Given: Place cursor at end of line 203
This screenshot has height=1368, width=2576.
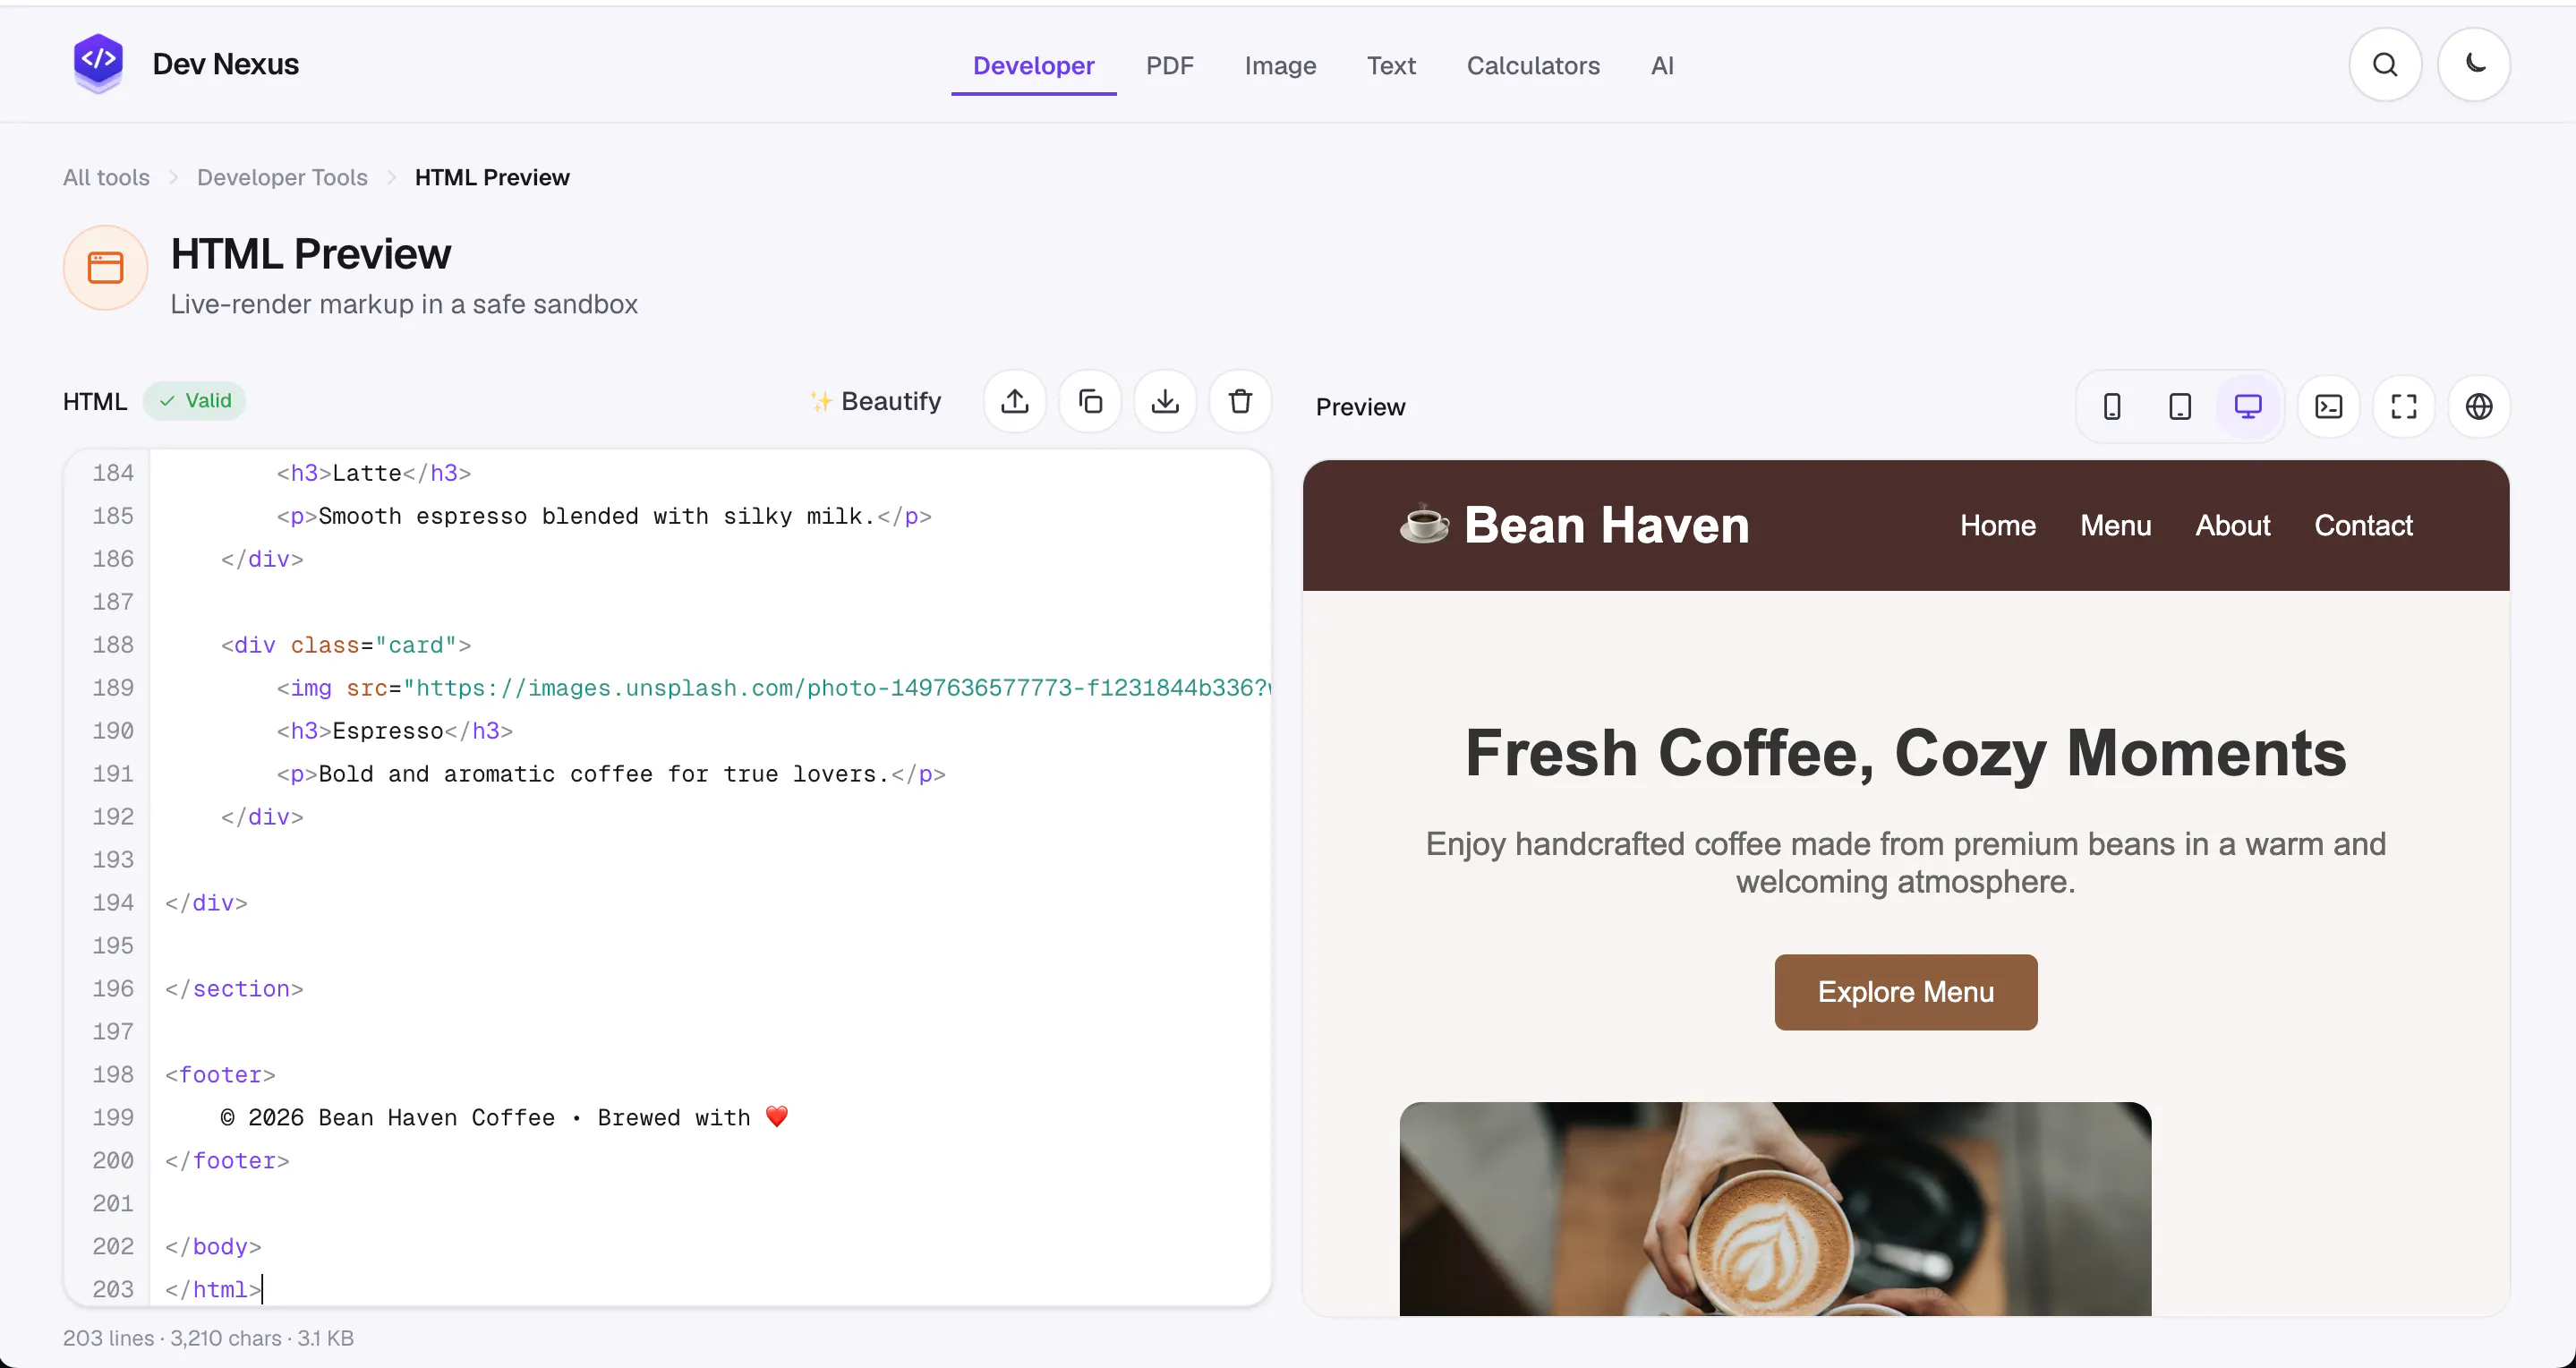Looking at the screenshot, I should 262,1289.
